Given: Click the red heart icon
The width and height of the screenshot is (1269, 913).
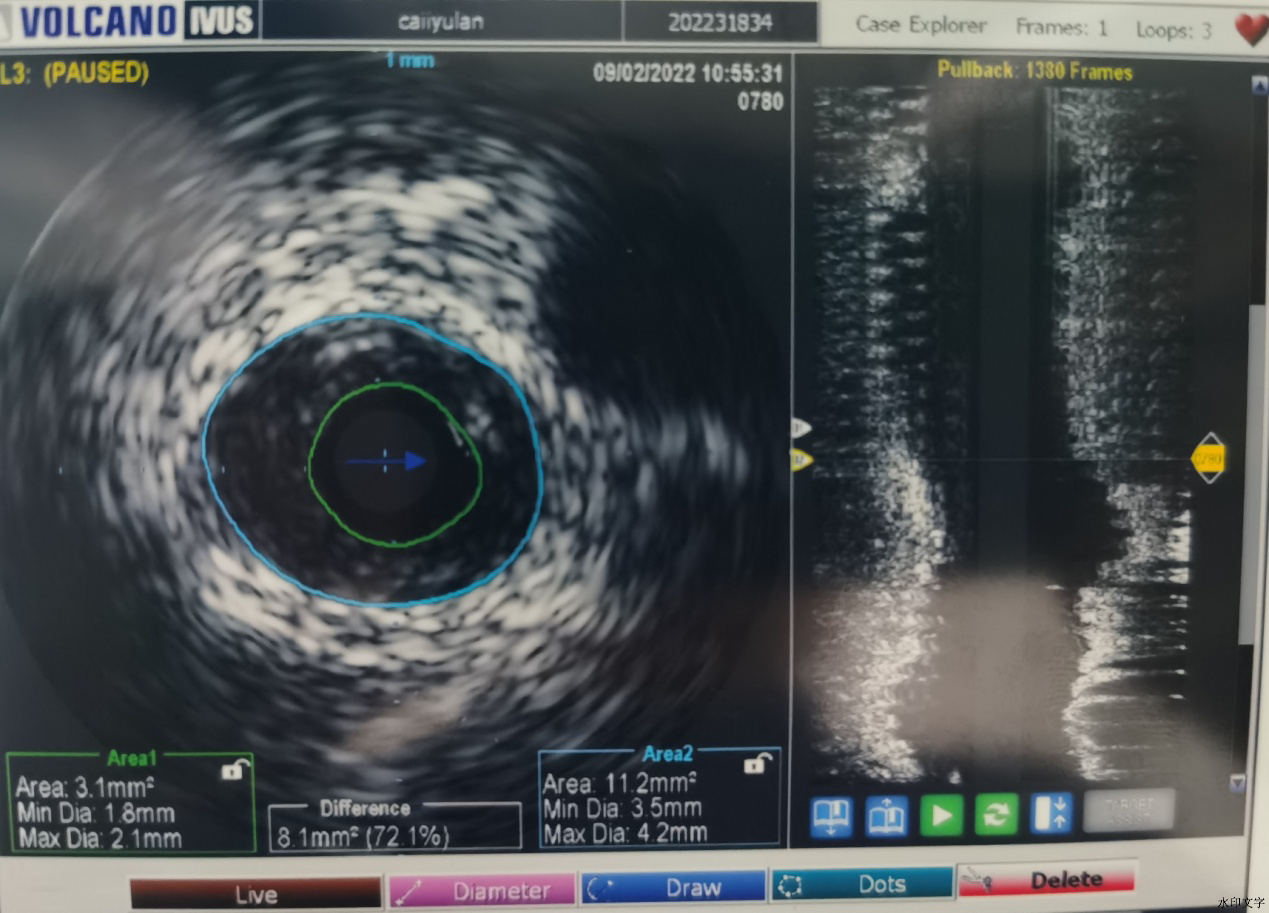Looking at the screenshot, I should point(1250,29).
